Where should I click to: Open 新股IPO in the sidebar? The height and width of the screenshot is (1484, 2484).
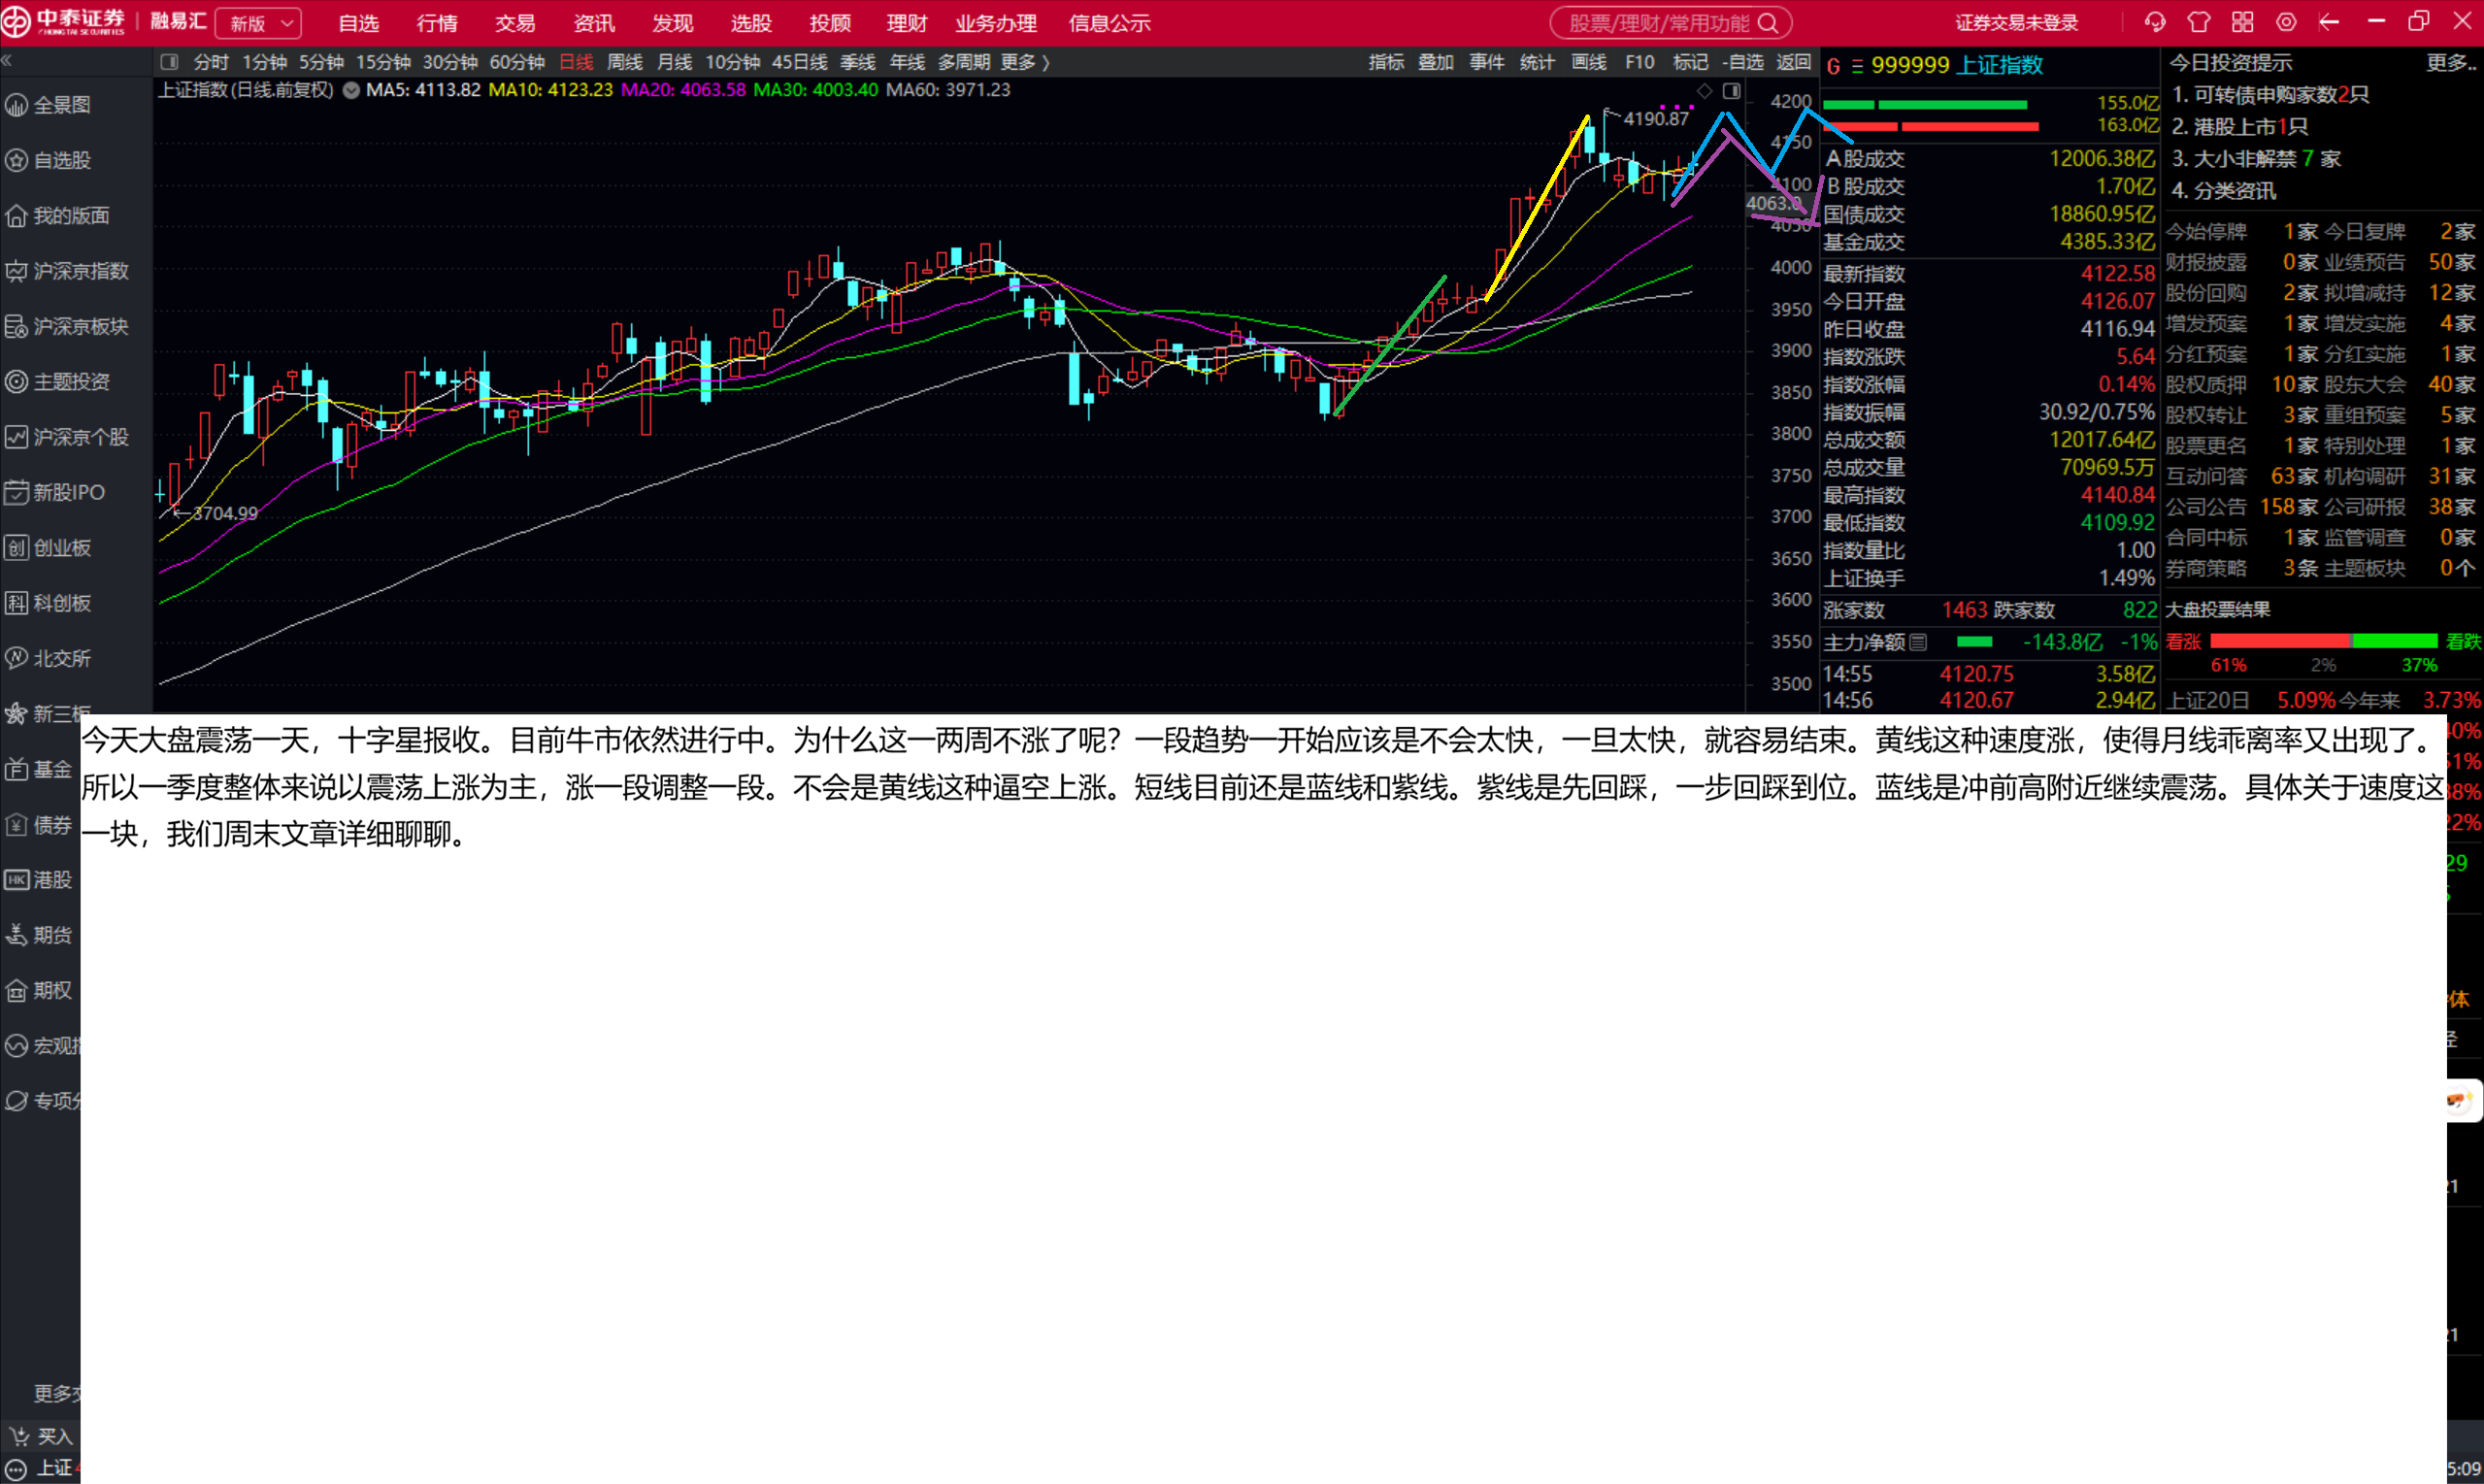68,492
